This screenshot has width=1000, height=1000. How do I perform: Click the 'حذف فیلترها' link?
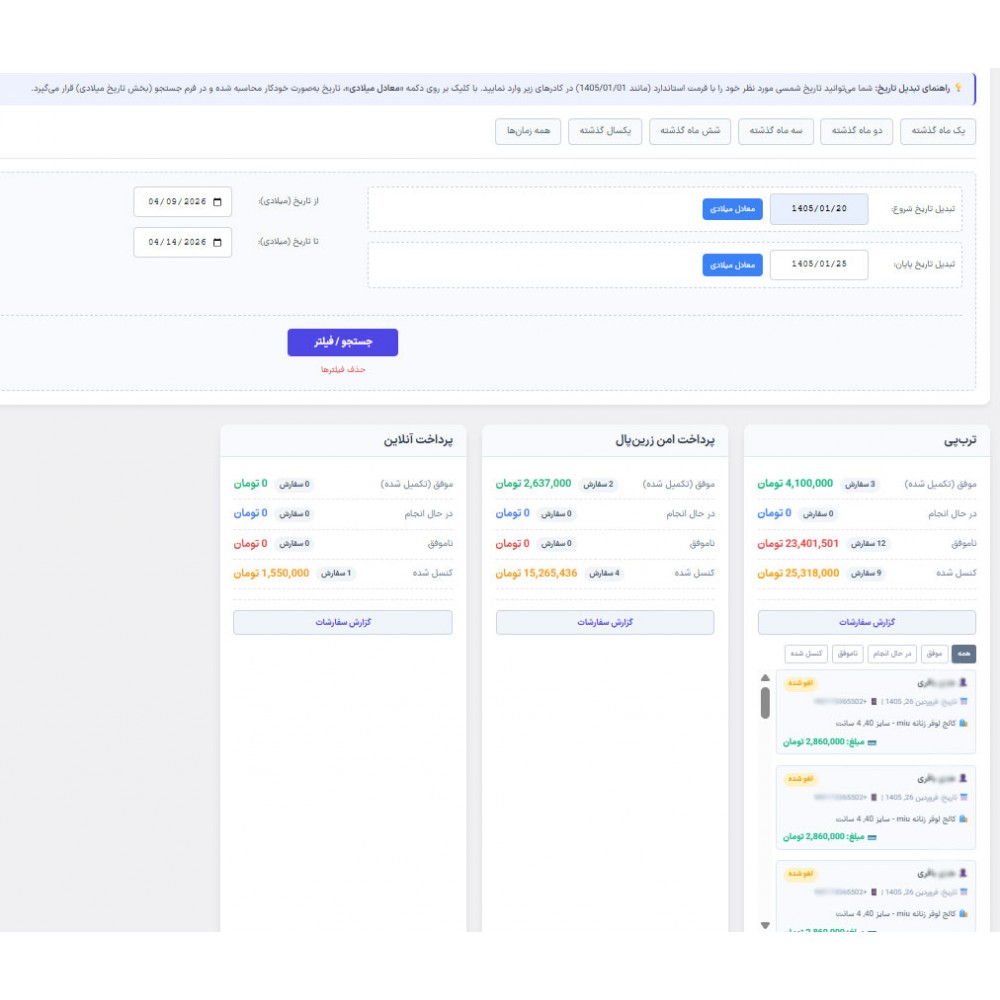click(342, 370)
